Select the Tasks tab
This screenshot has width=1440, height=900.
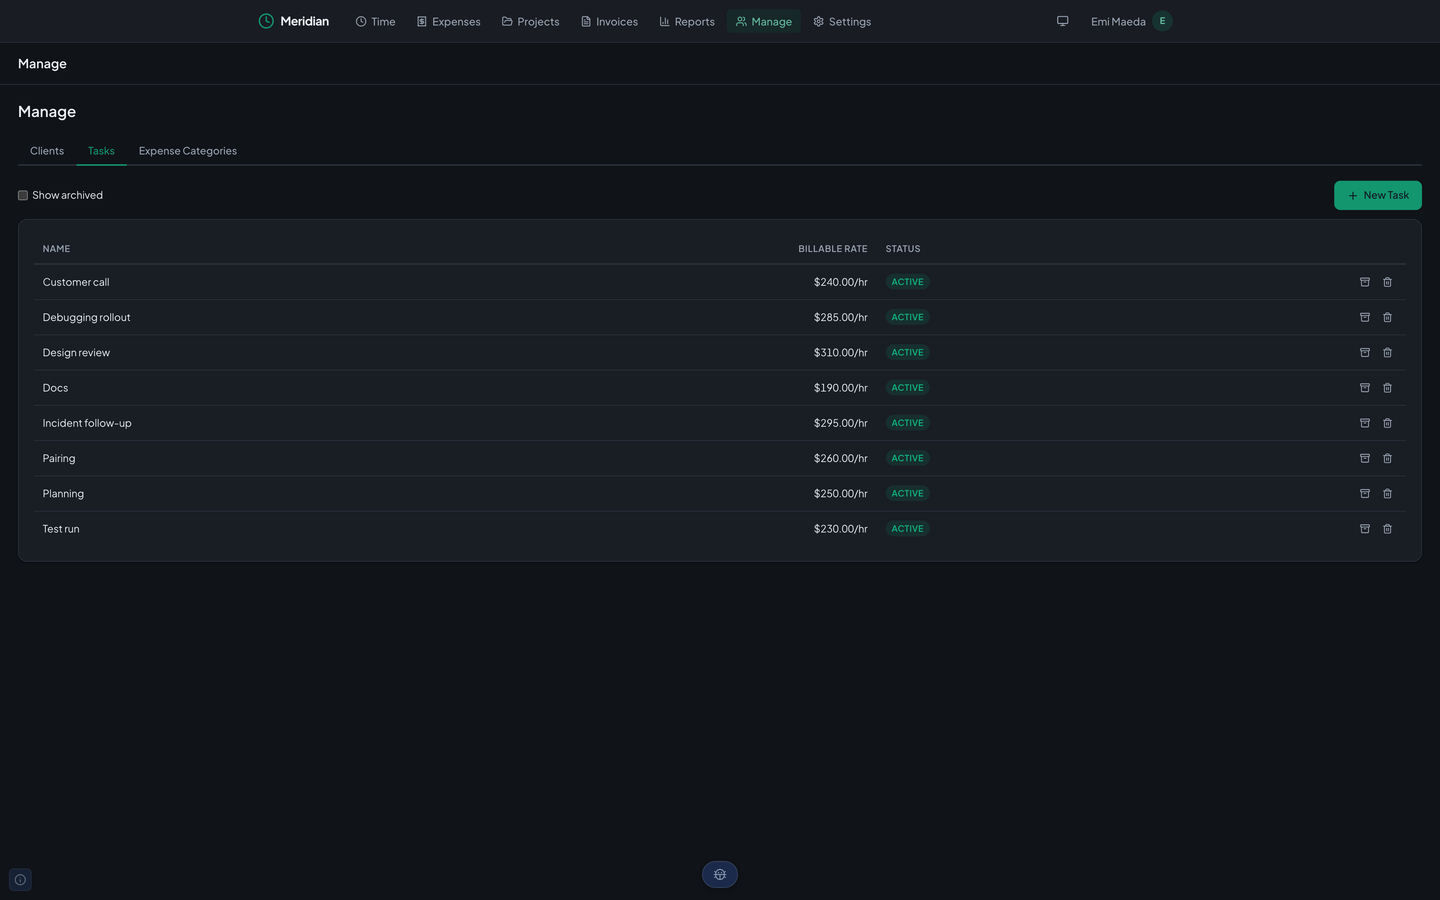click(101, 151)
